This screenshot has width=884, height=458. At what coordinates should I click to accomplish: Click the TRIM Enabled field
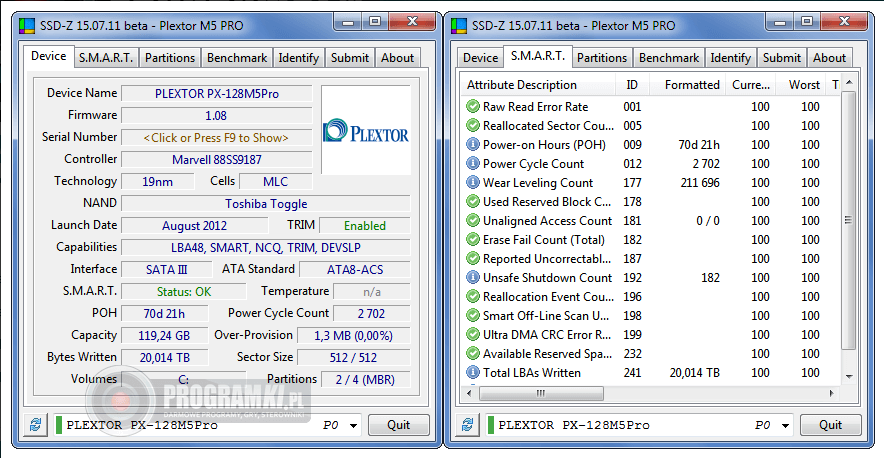(x=365, y=226)
